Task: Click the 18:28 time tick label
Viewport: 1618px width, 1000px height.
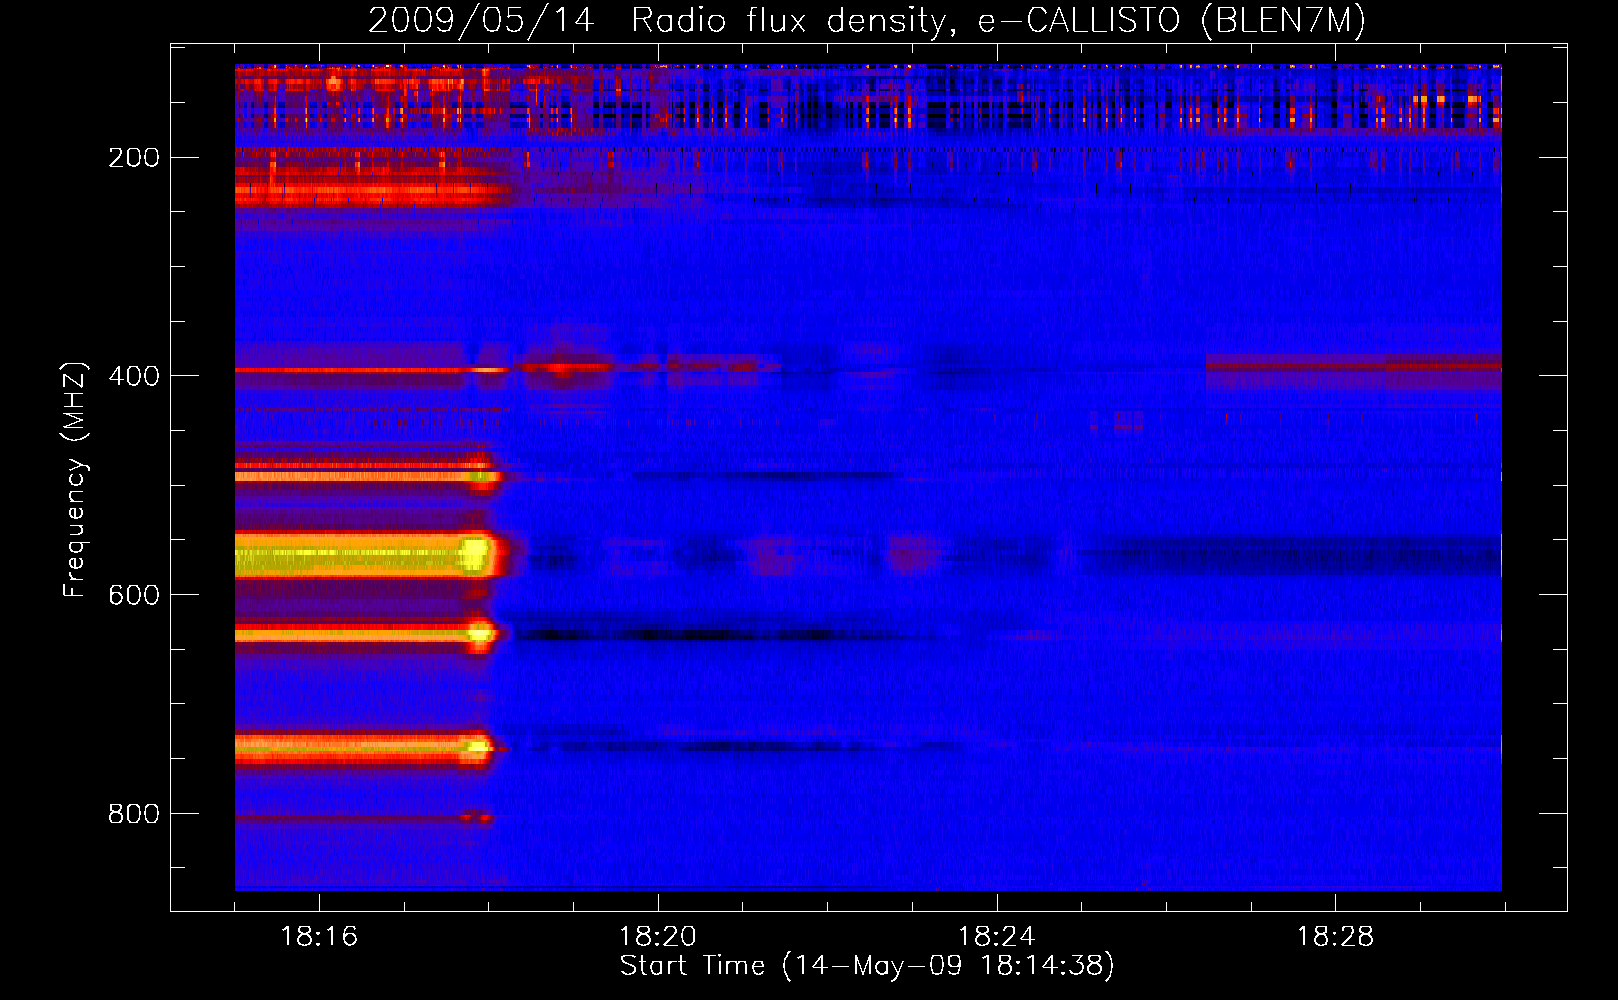Action: coord(1336,937)
